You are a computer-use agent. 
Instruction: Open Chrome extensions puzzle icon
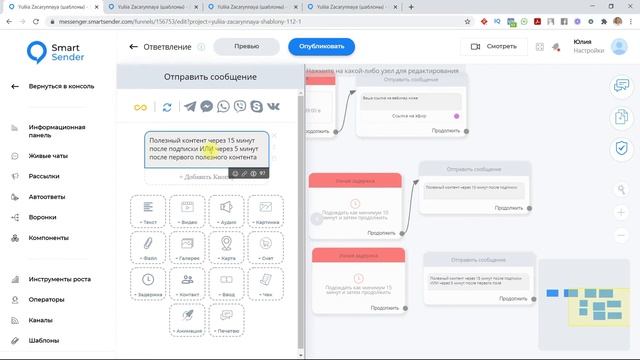(604, 22)
